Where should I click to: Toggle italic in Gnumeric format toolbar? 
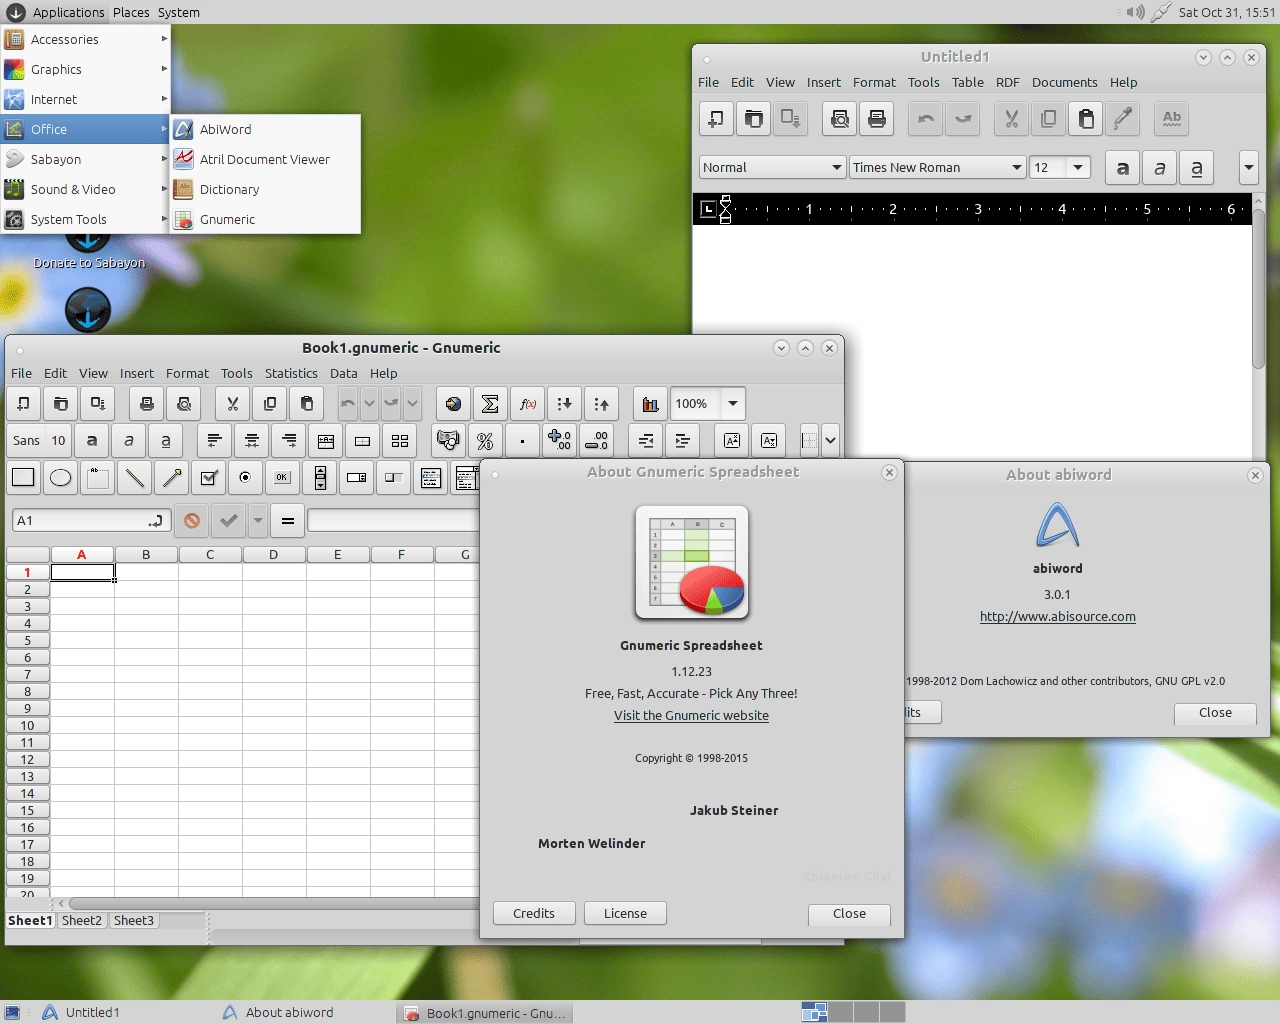coord(129,440)
